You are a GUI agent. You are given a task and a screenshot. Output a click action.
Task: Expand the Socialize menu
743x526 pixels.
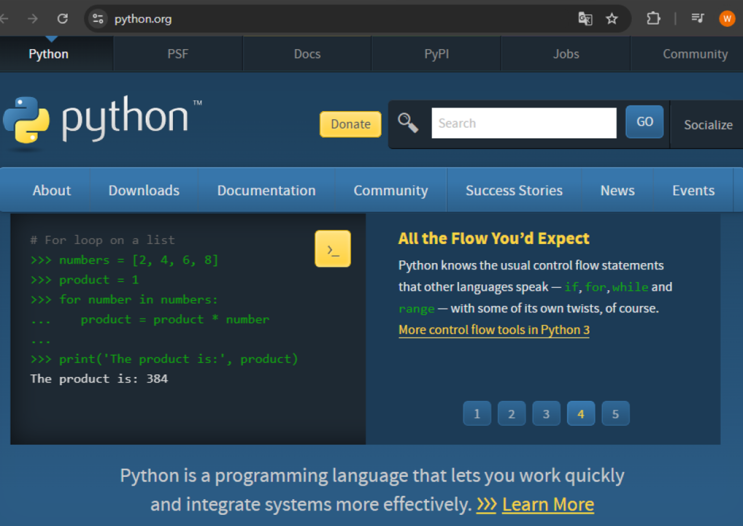click(x=707, y=124)
